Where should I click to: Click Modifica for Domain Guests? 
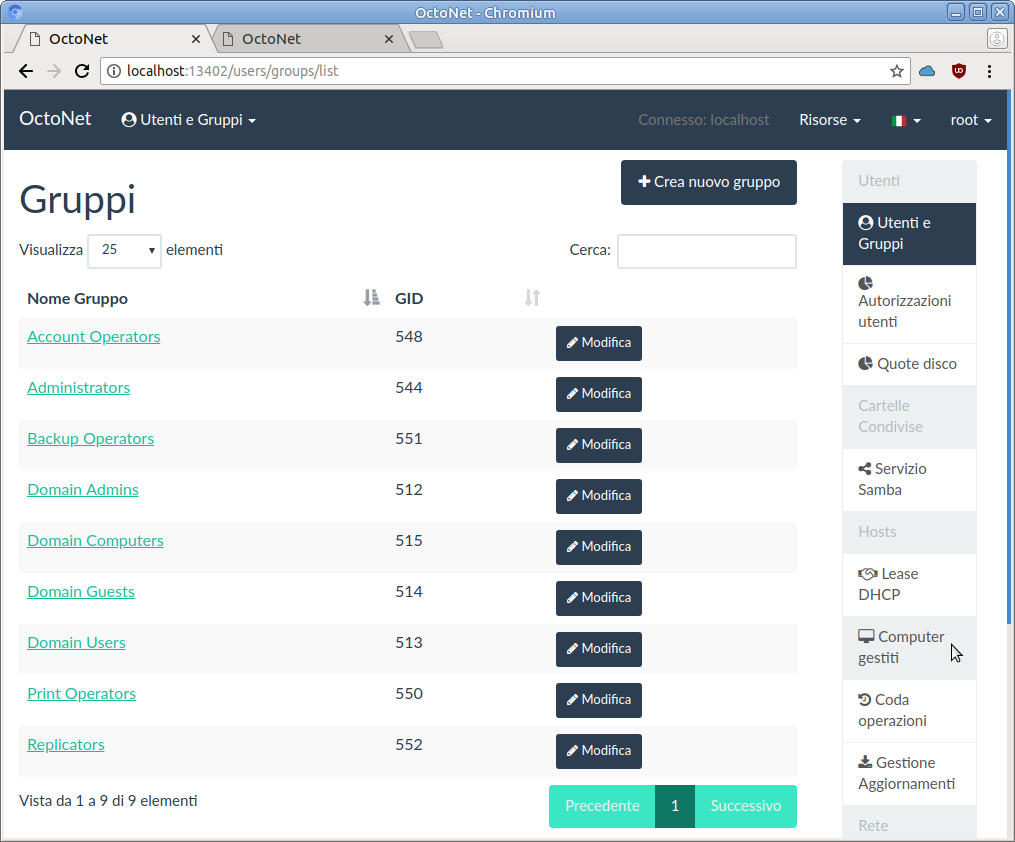pos(599,598)
